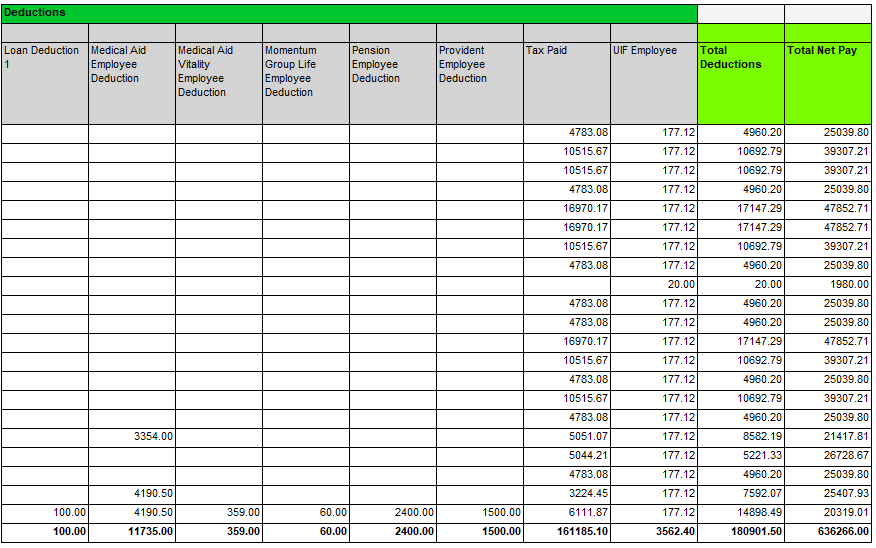Select the Tax Paid cell showing 3224.45

[566, 494]
